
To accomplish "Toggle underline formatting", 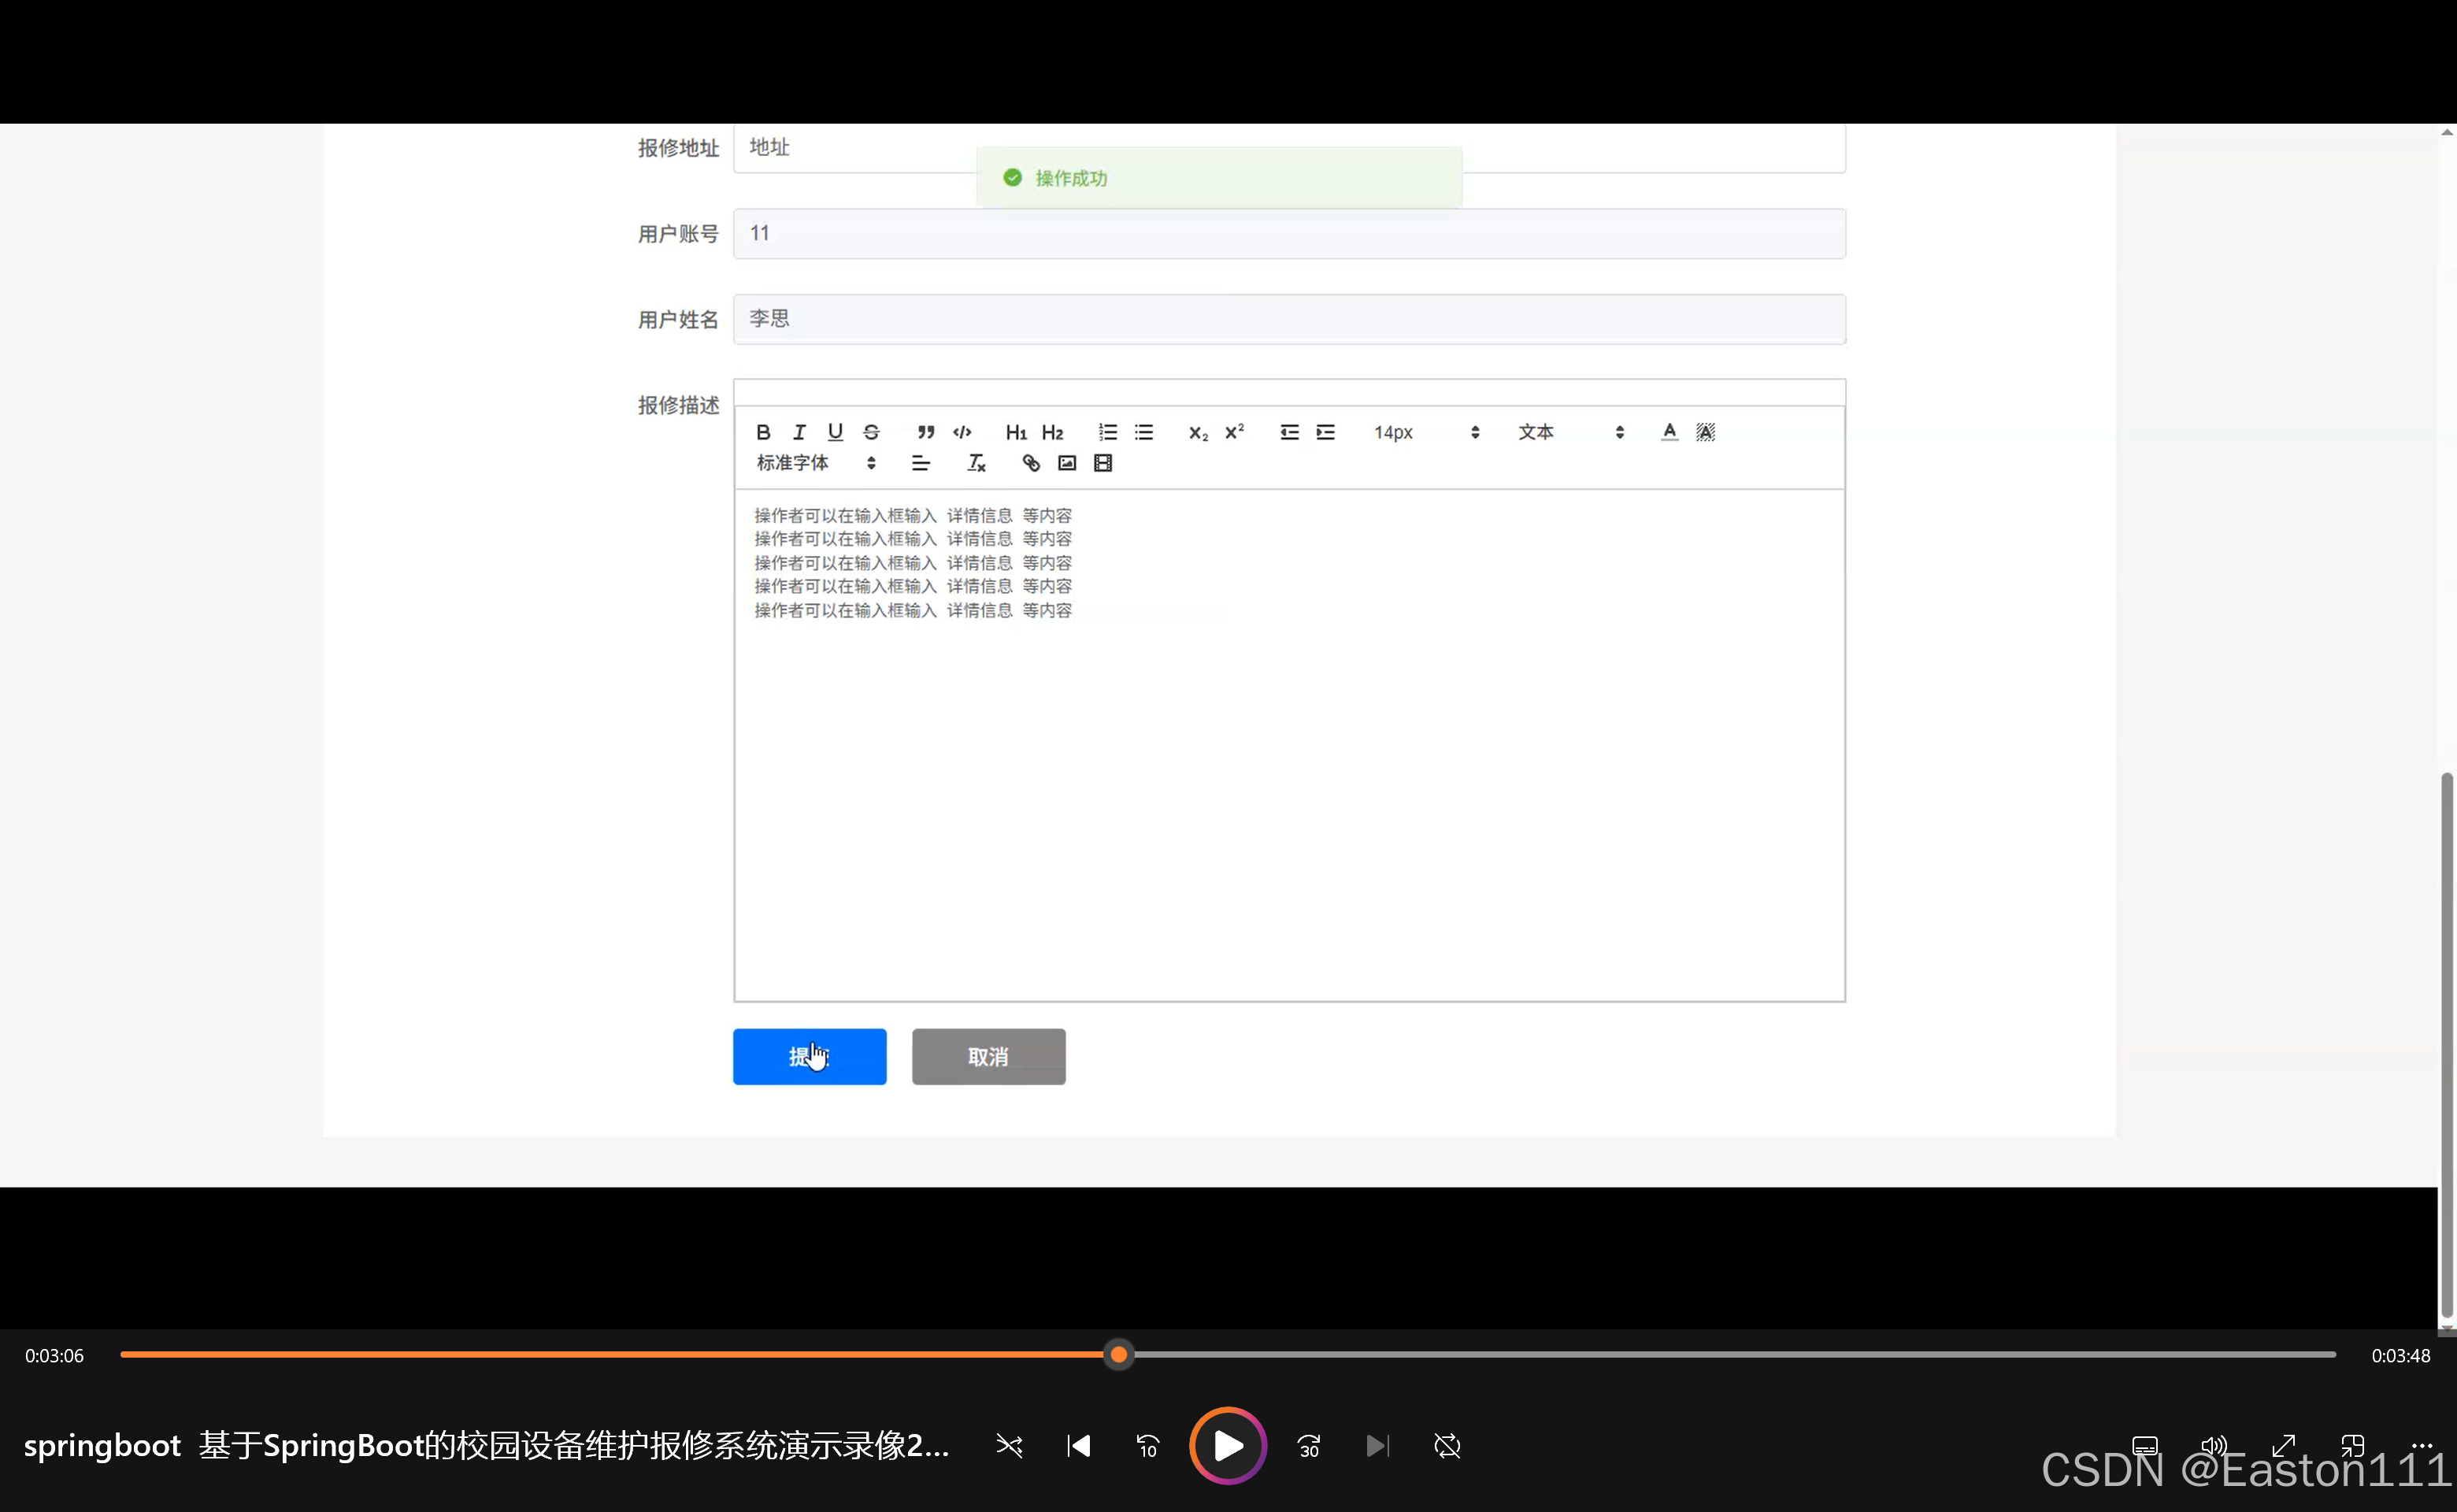I will pos(835,432).
